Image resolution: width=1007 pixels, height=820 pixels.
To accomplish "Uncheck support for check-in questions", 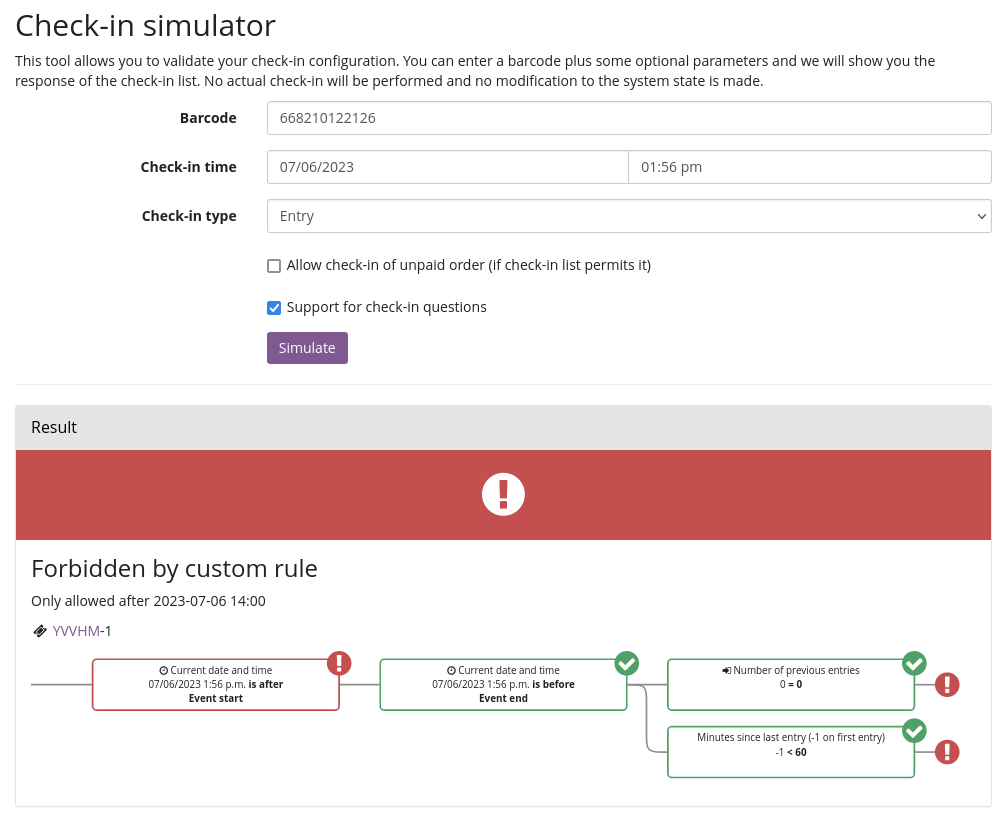I will click(274, 308).
